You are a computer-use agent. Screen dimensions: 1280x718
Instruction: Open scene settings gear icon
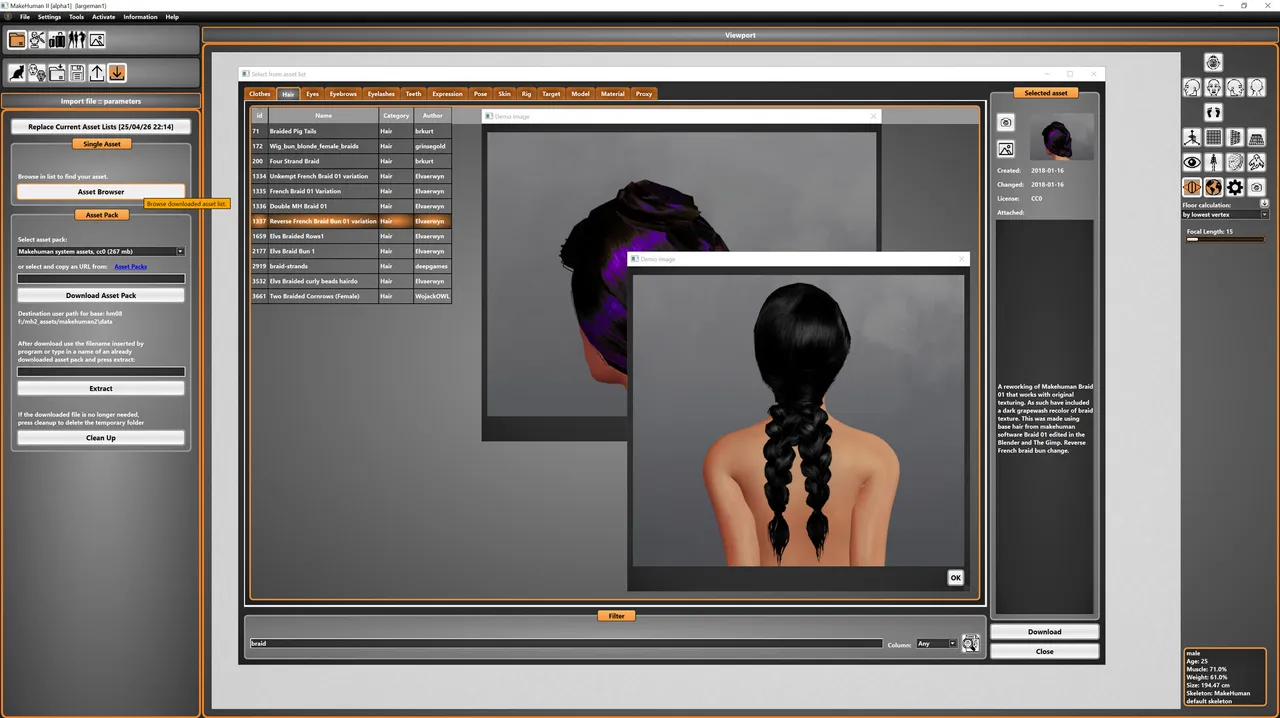[x=1235, y=187]
